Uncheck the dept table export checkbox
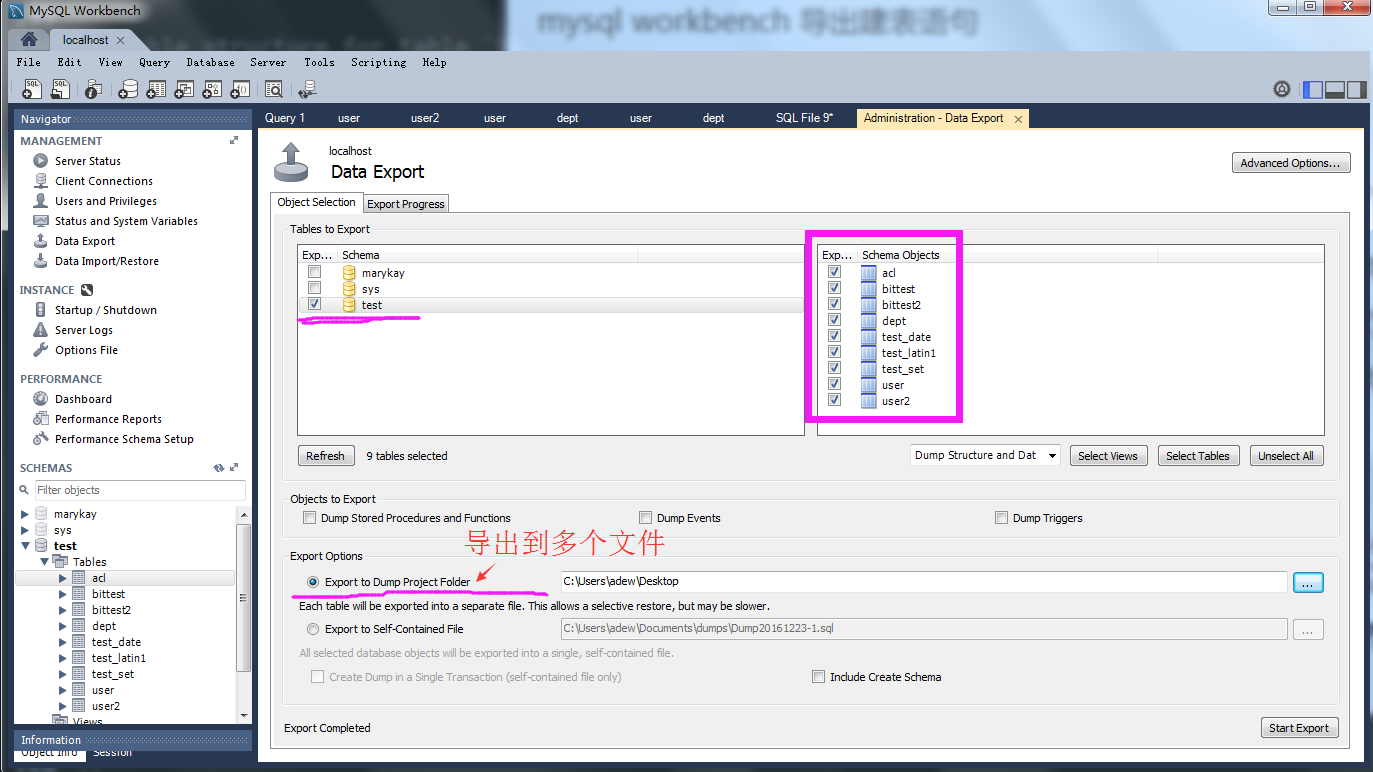 pyautogui.click(x=834, y=320)
